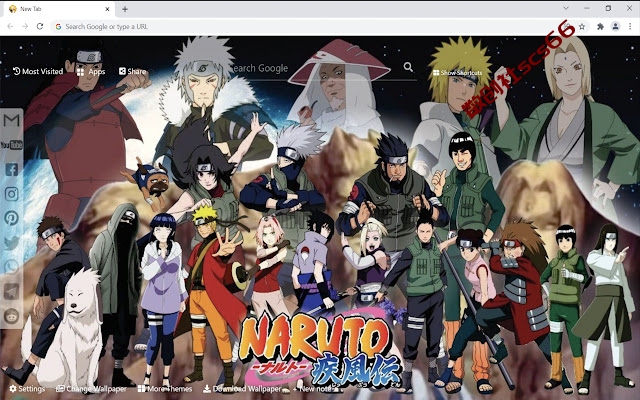Open Most Visited sites list
The width and height of the screenshot is (640, 400).
click(38, 71)
